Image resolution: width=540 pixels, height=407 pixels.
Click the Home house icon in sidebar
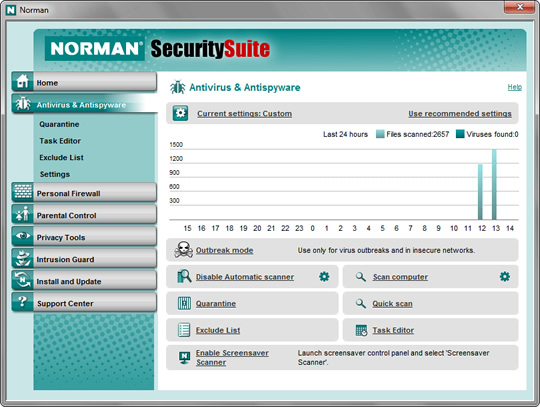[22, 82]
